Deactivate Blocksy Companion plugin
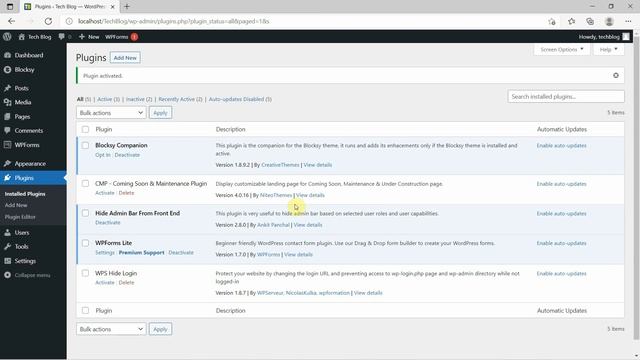Image resolution: width=640 pixels, height=360 pixels. 127,155
